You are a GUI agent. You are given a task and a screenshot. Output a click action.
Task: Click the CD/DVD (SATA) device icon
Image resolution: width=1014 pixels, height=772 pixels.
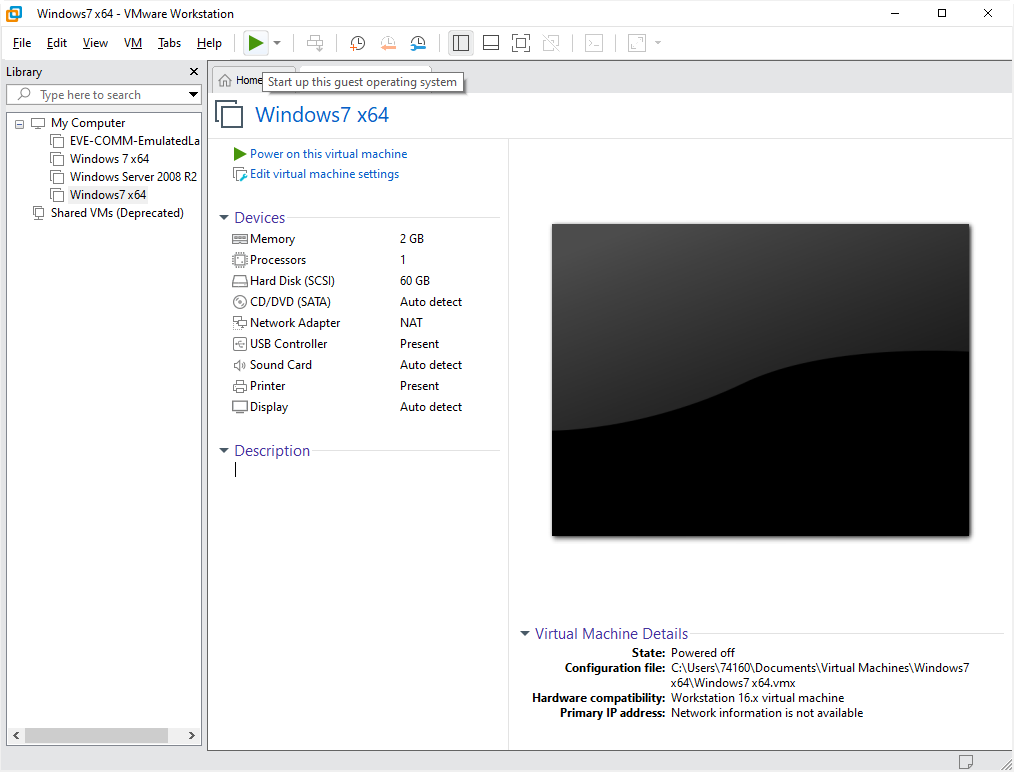pyautogui.click(x=240, y=302)
